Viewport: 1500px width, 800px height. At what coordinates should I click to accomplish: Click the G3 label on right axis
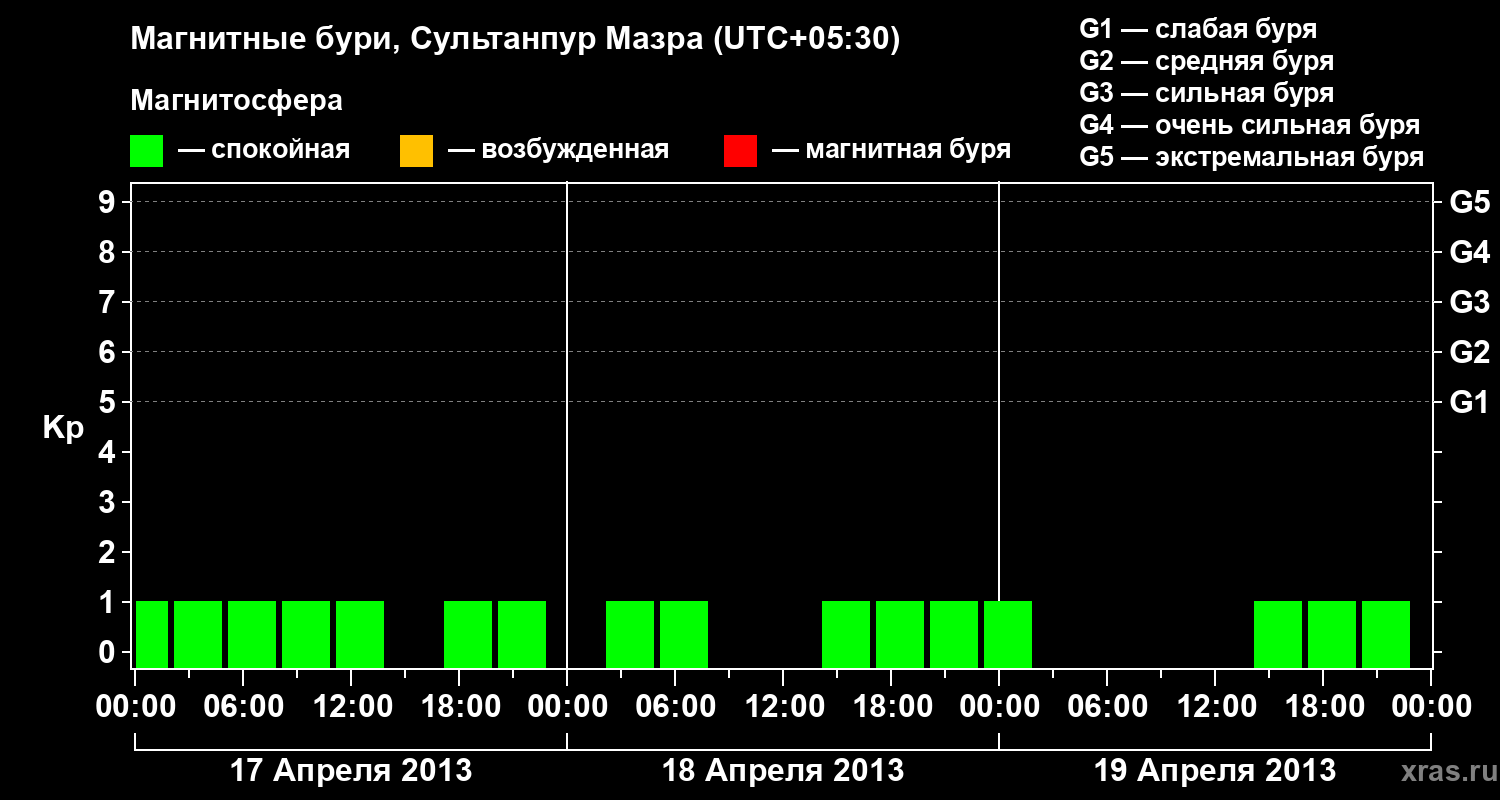[1469, 302]
